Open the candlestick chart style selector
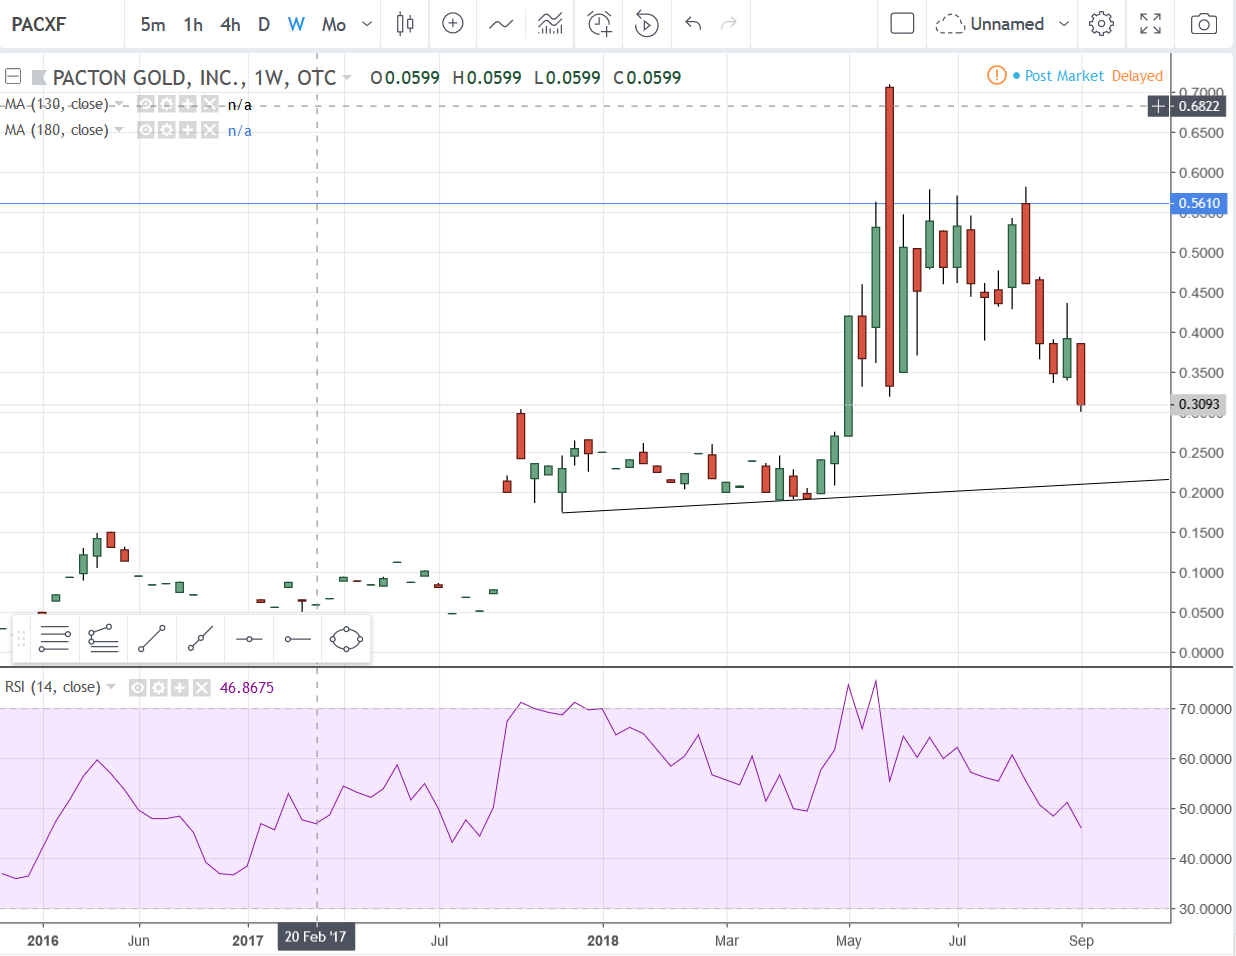Viewport: 1236px width, 956px height. 405,24
